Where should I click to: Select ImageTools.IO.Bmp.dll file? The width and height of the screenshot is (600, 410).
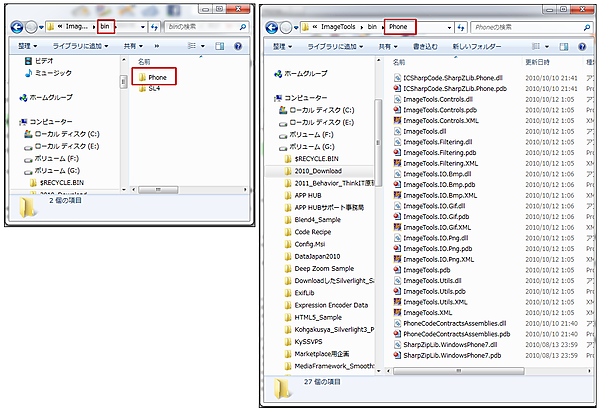coord(432,174)
